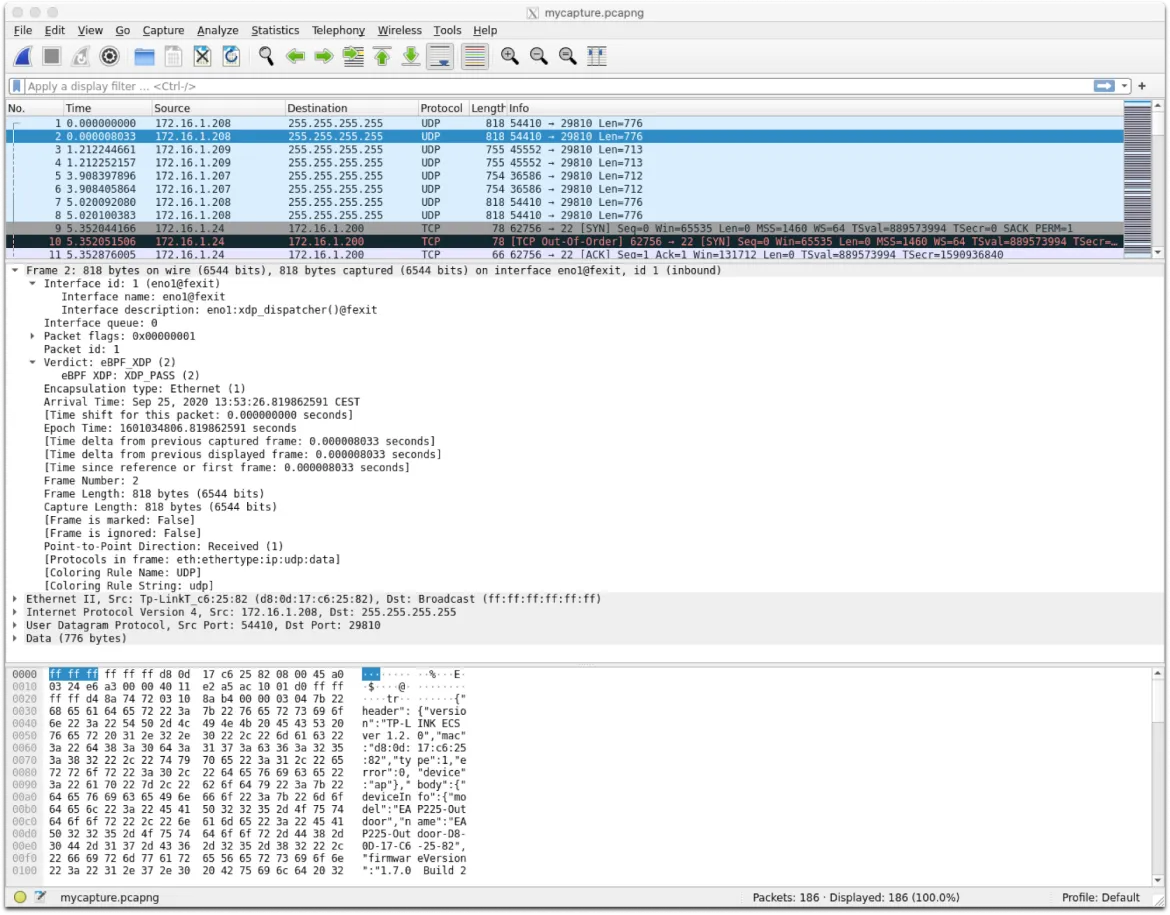This screenshot has width=1170, height=915.
Task: Open the Telephony menu
Action: tap(338, 31)
